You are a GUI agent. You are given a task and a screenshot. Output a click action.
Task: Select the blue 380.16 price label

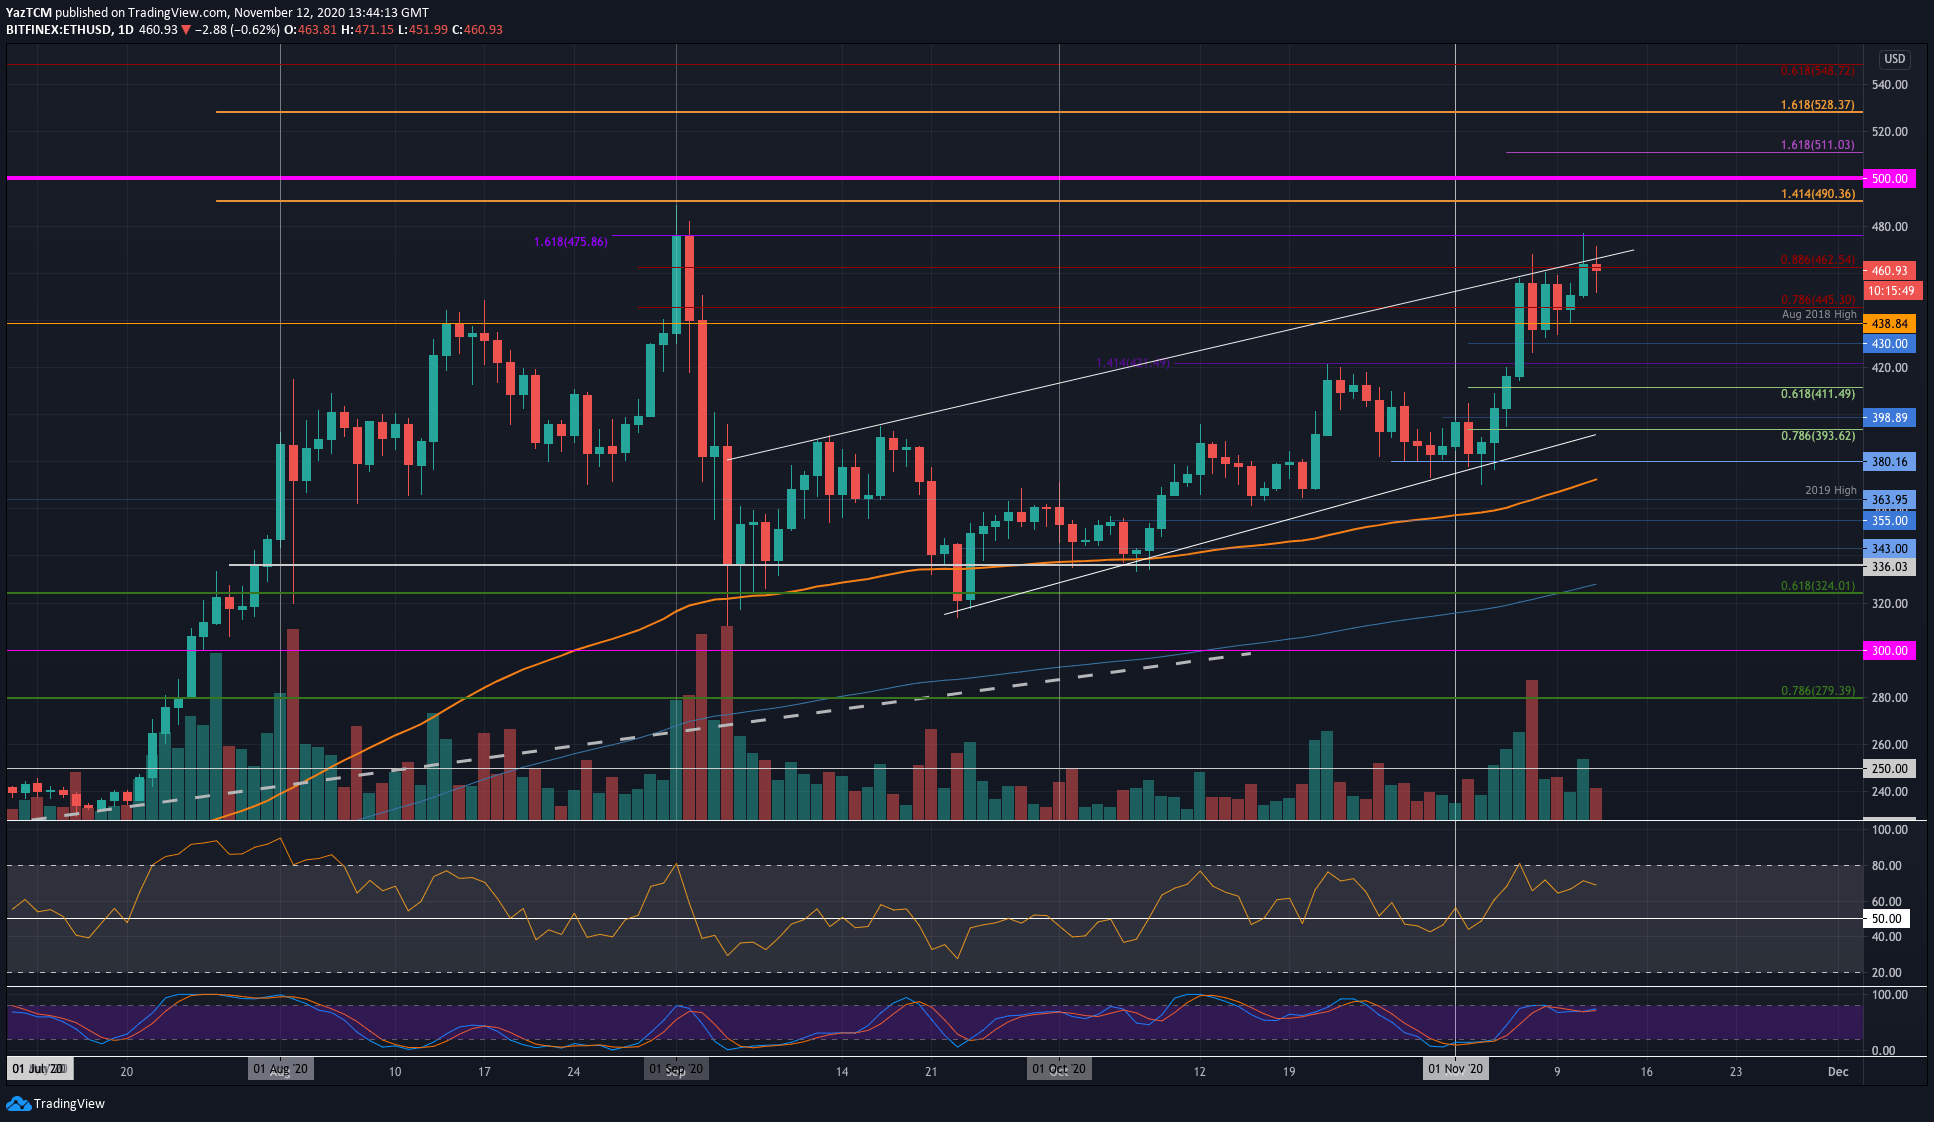(1889, 462)
